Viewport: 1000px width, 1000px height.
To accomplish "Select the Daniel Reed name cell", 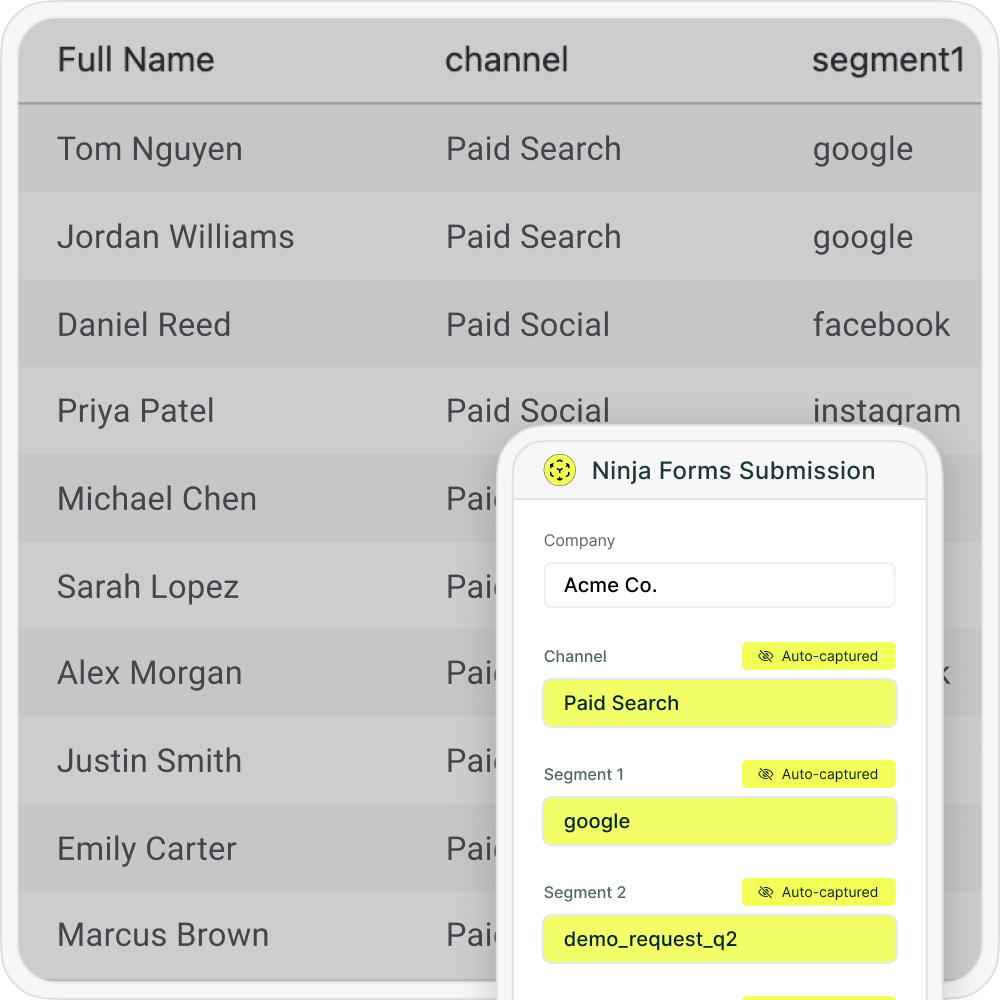I will tap(143, 324).
